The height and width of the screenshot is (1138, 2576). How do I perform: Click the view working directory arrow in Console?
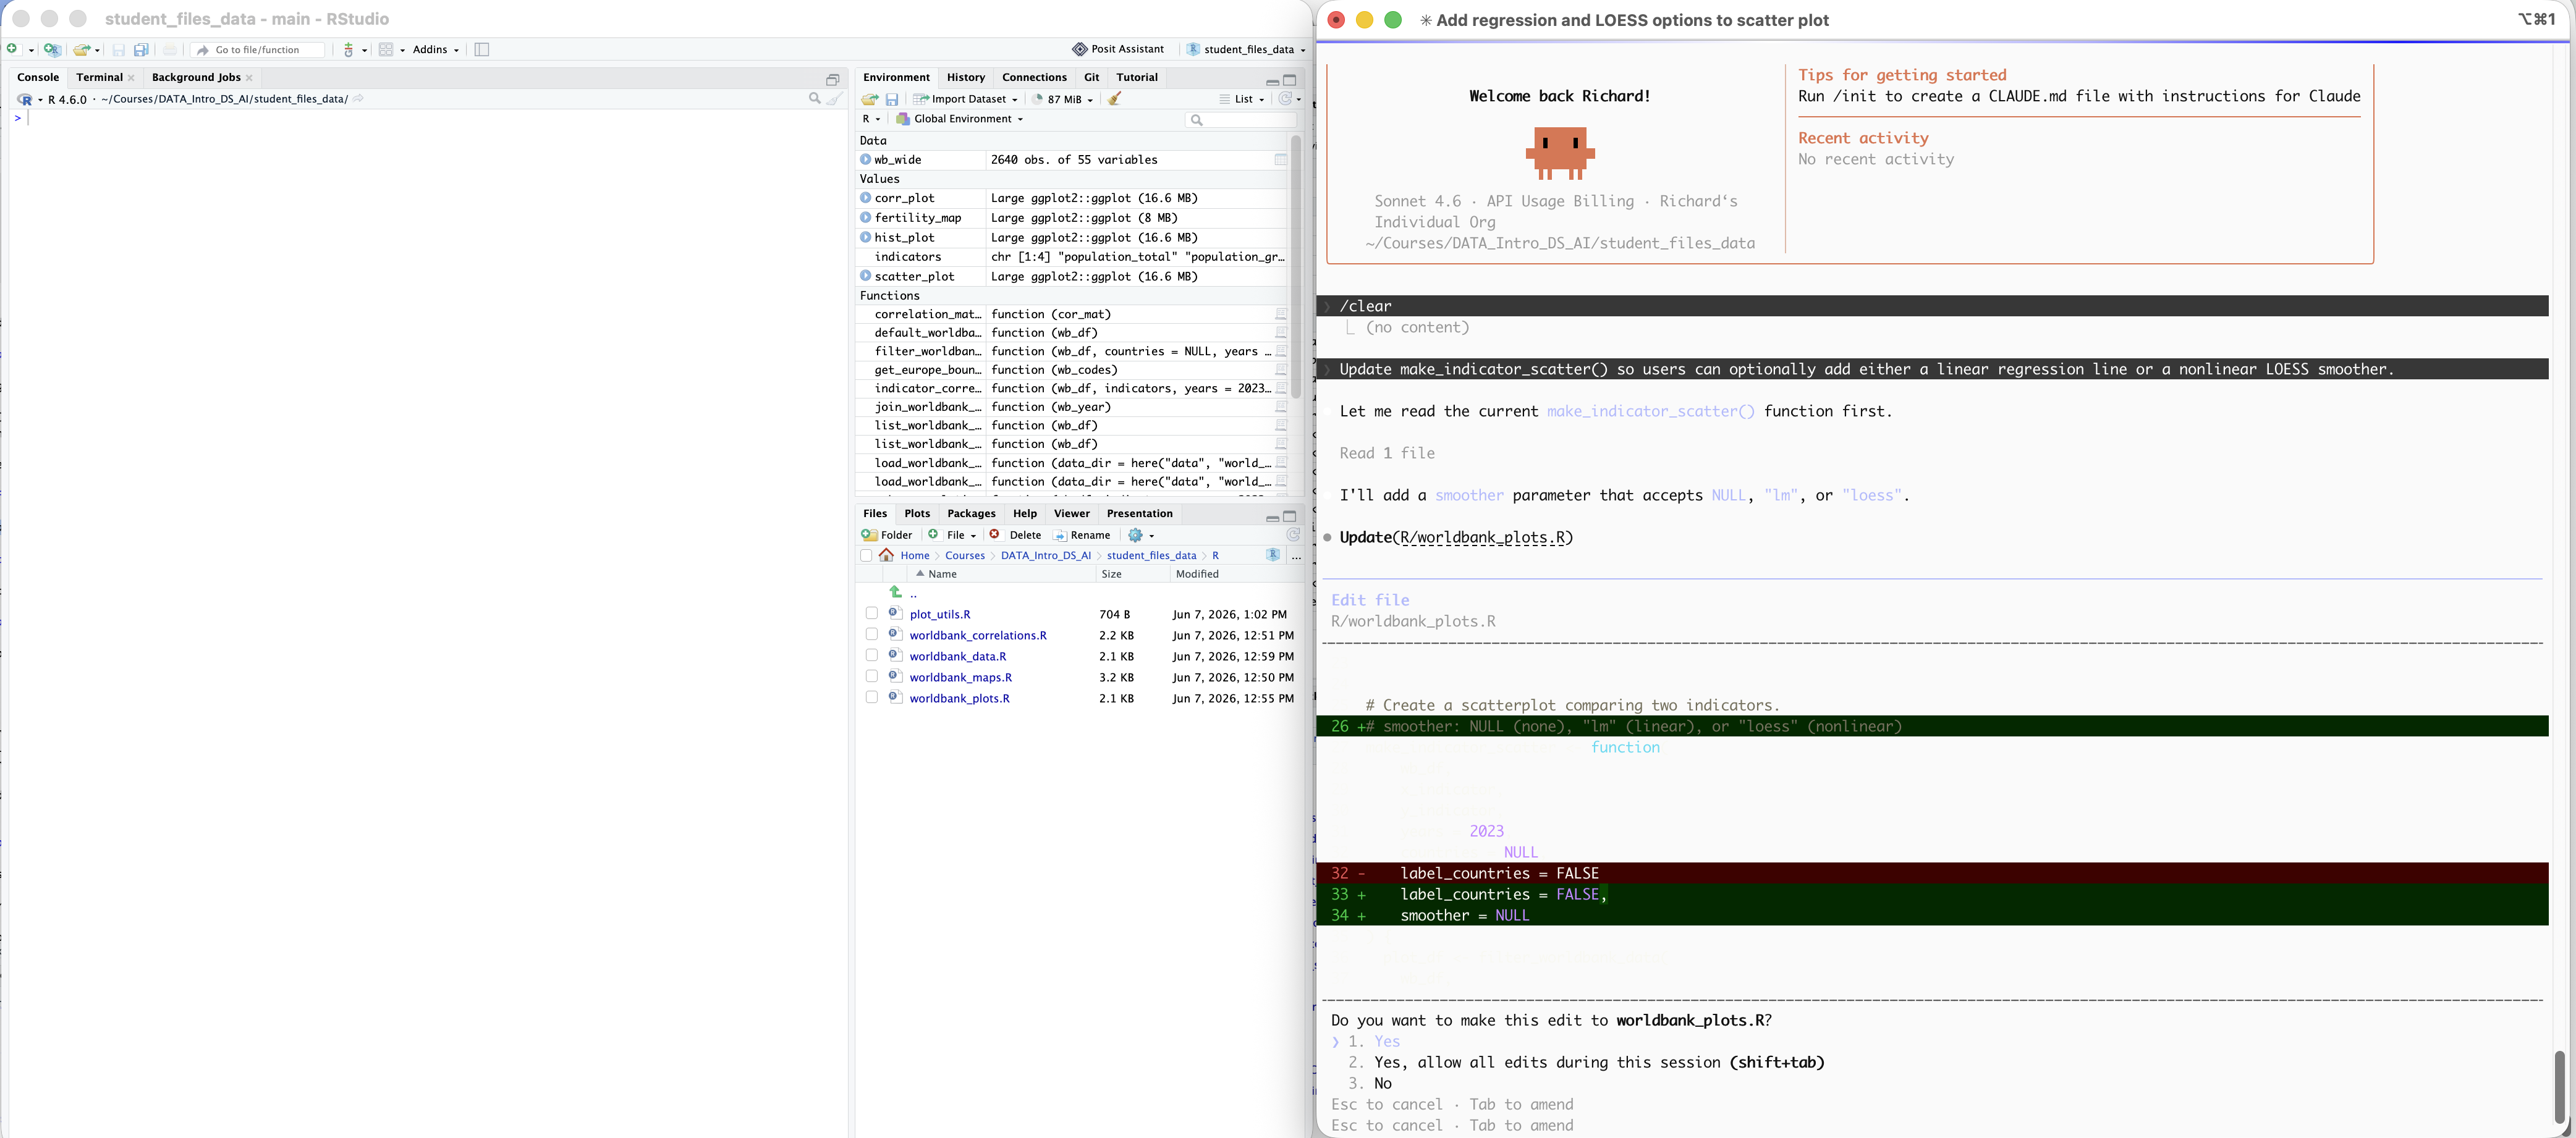(358, 99)
